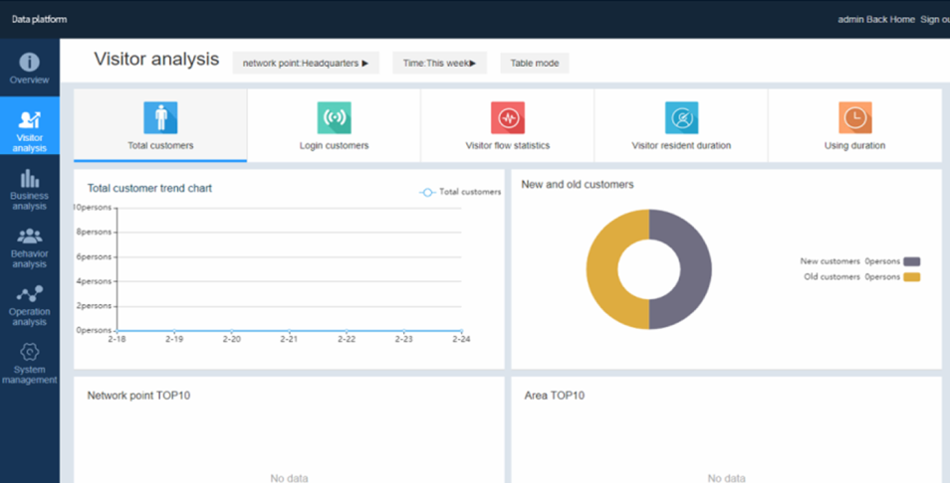950x483 pixels.
Task: Click the 2-19 x-axis label
Action: coord(174,339)
